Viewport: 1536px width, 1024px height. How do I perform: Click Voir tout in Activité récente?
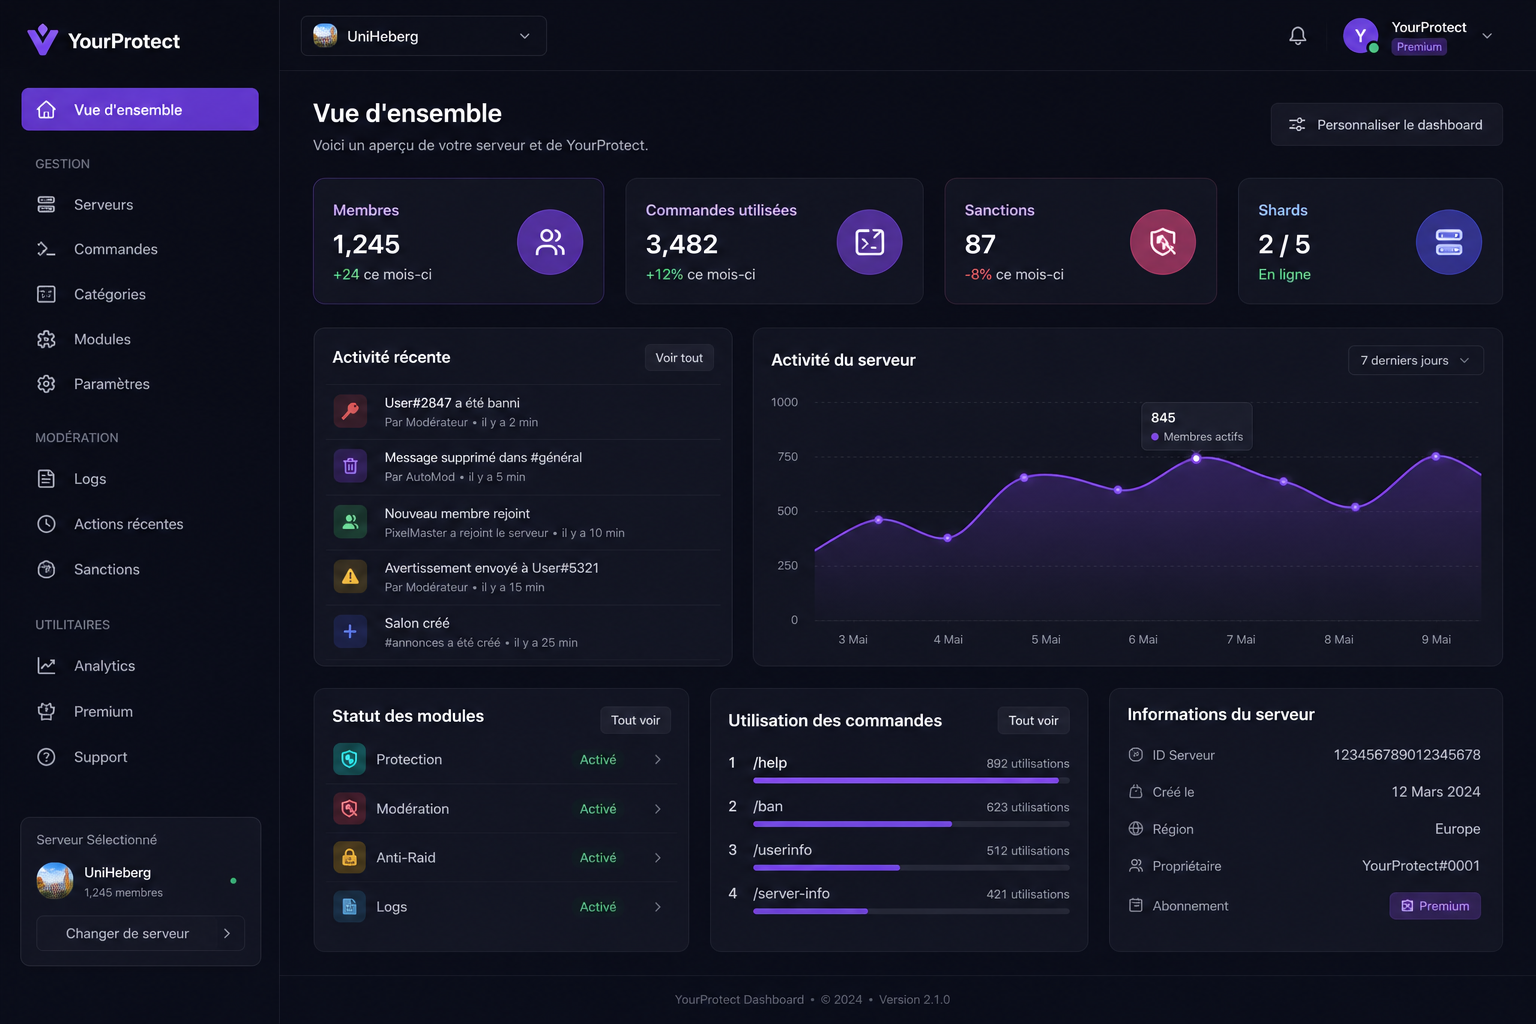point(679,358)
